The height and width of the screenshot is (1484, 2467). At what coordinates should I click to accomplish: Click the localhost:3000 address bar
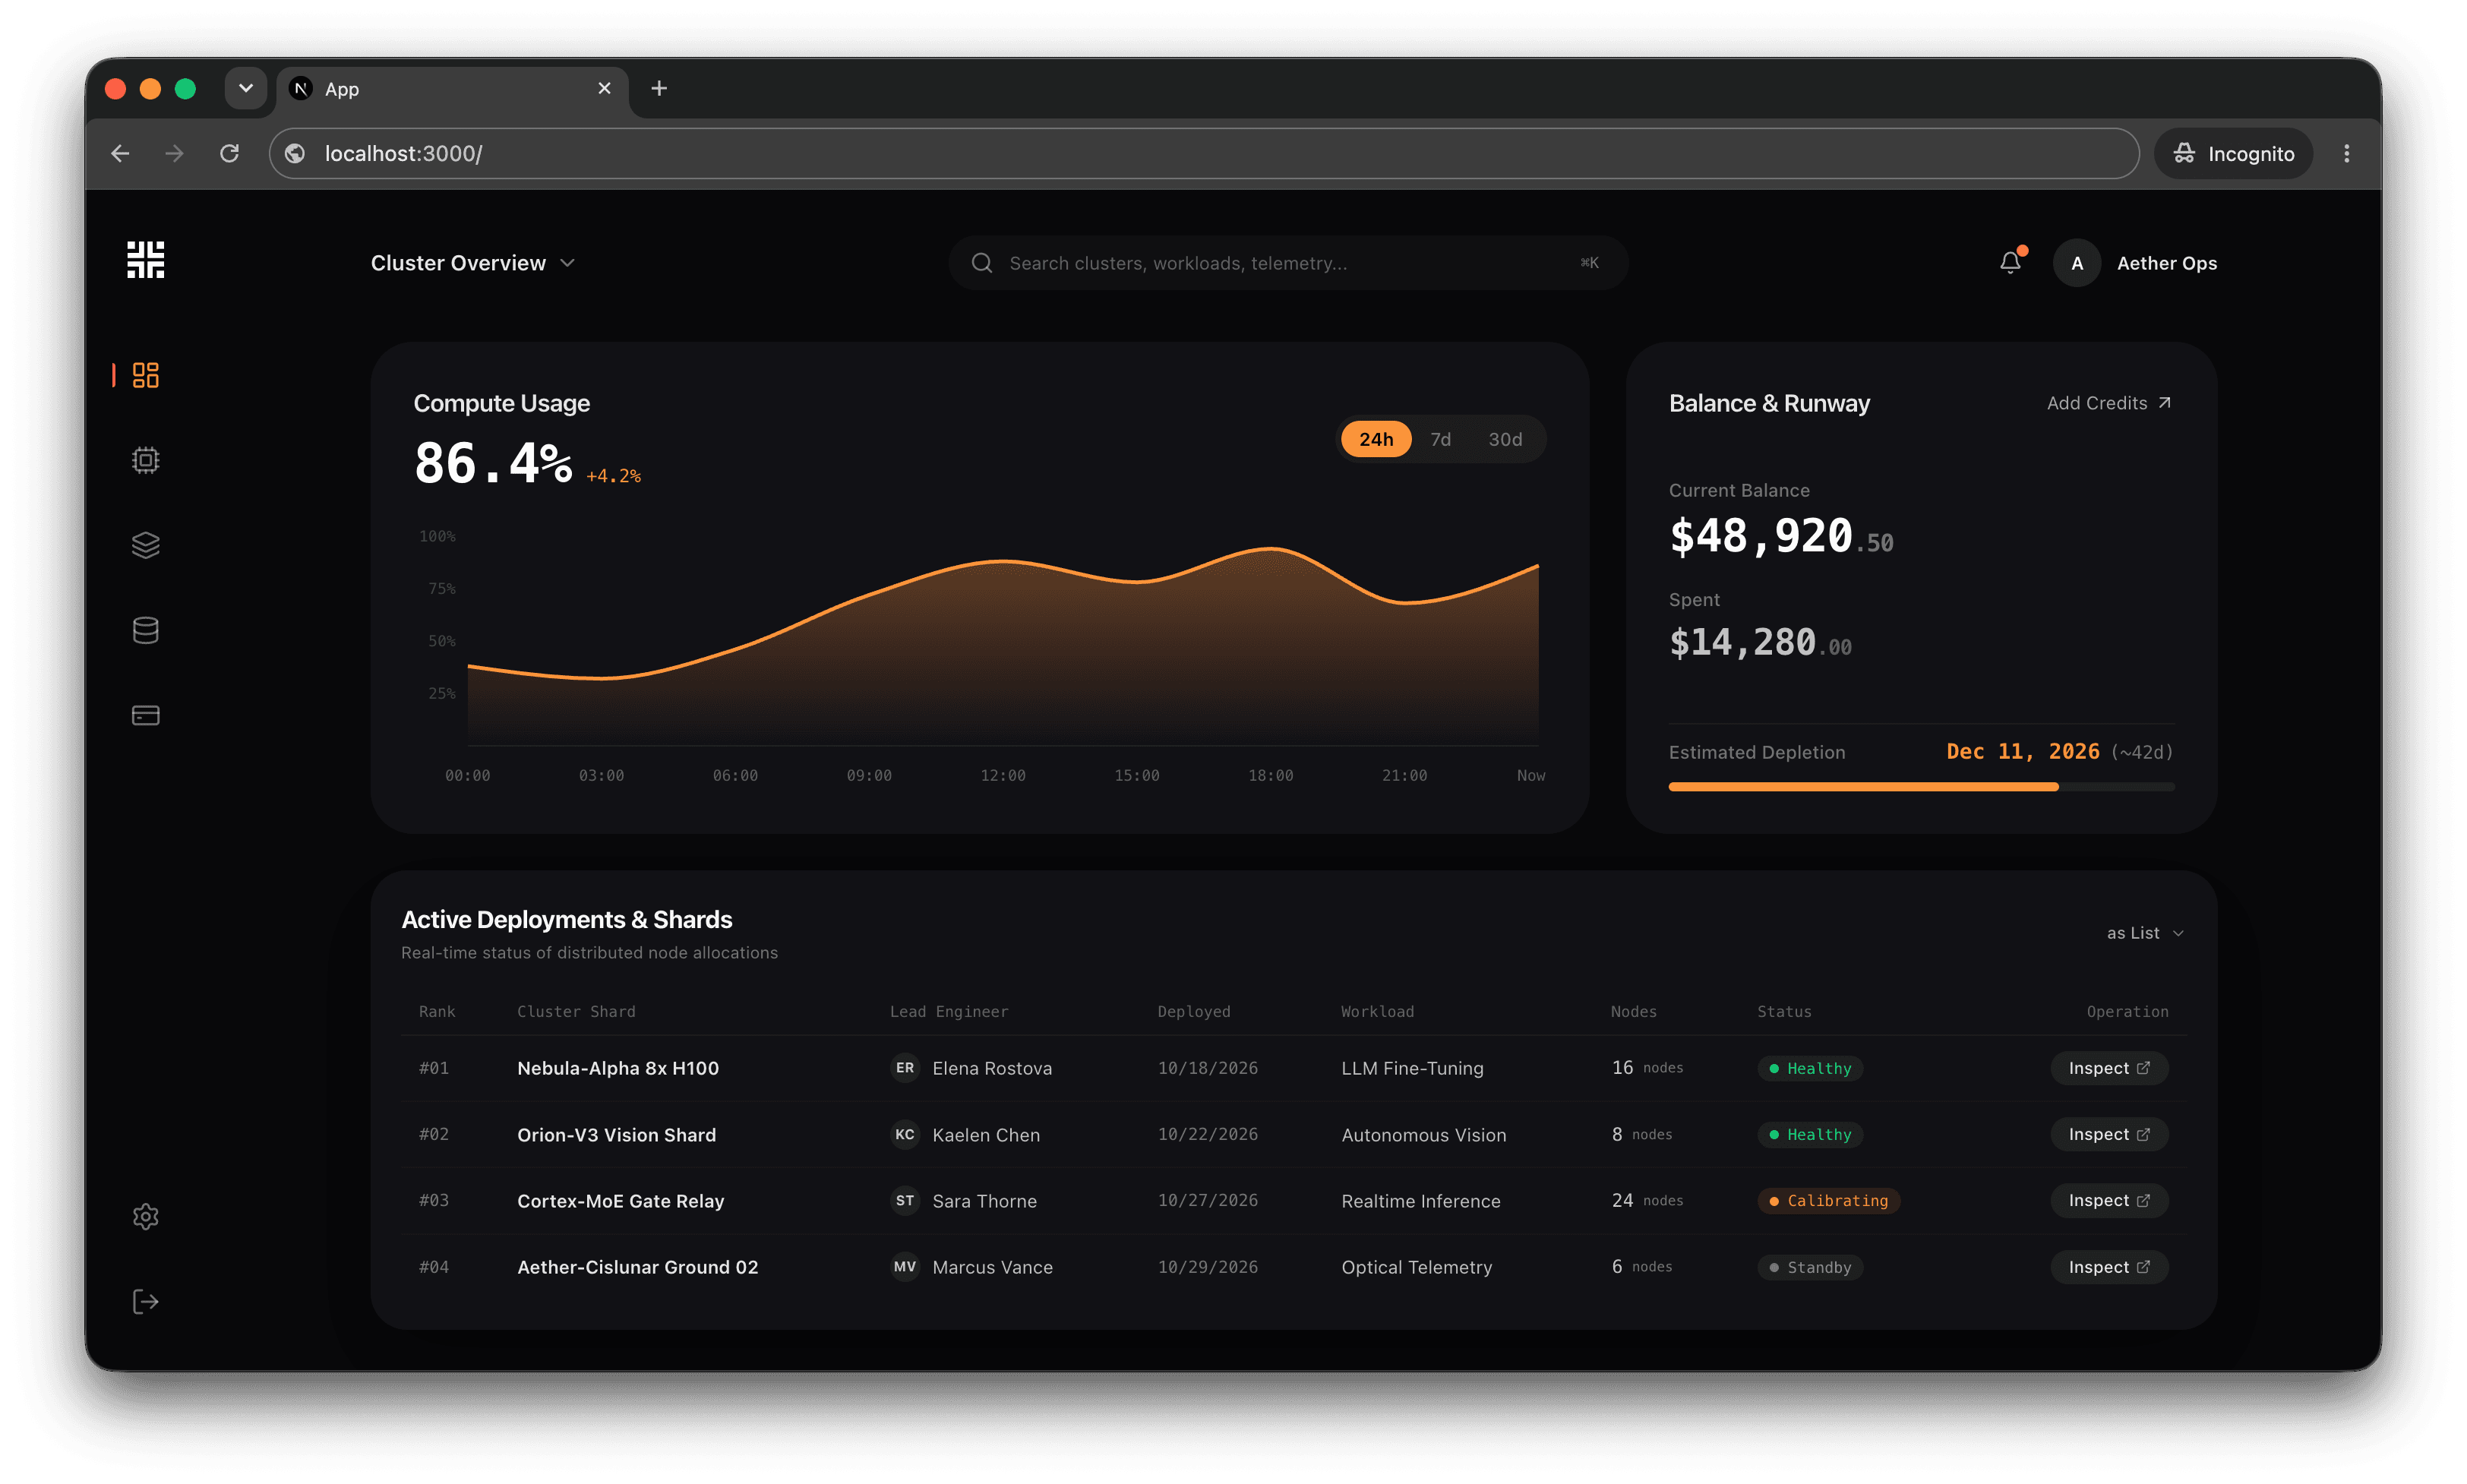click(x=1204, y=153)
